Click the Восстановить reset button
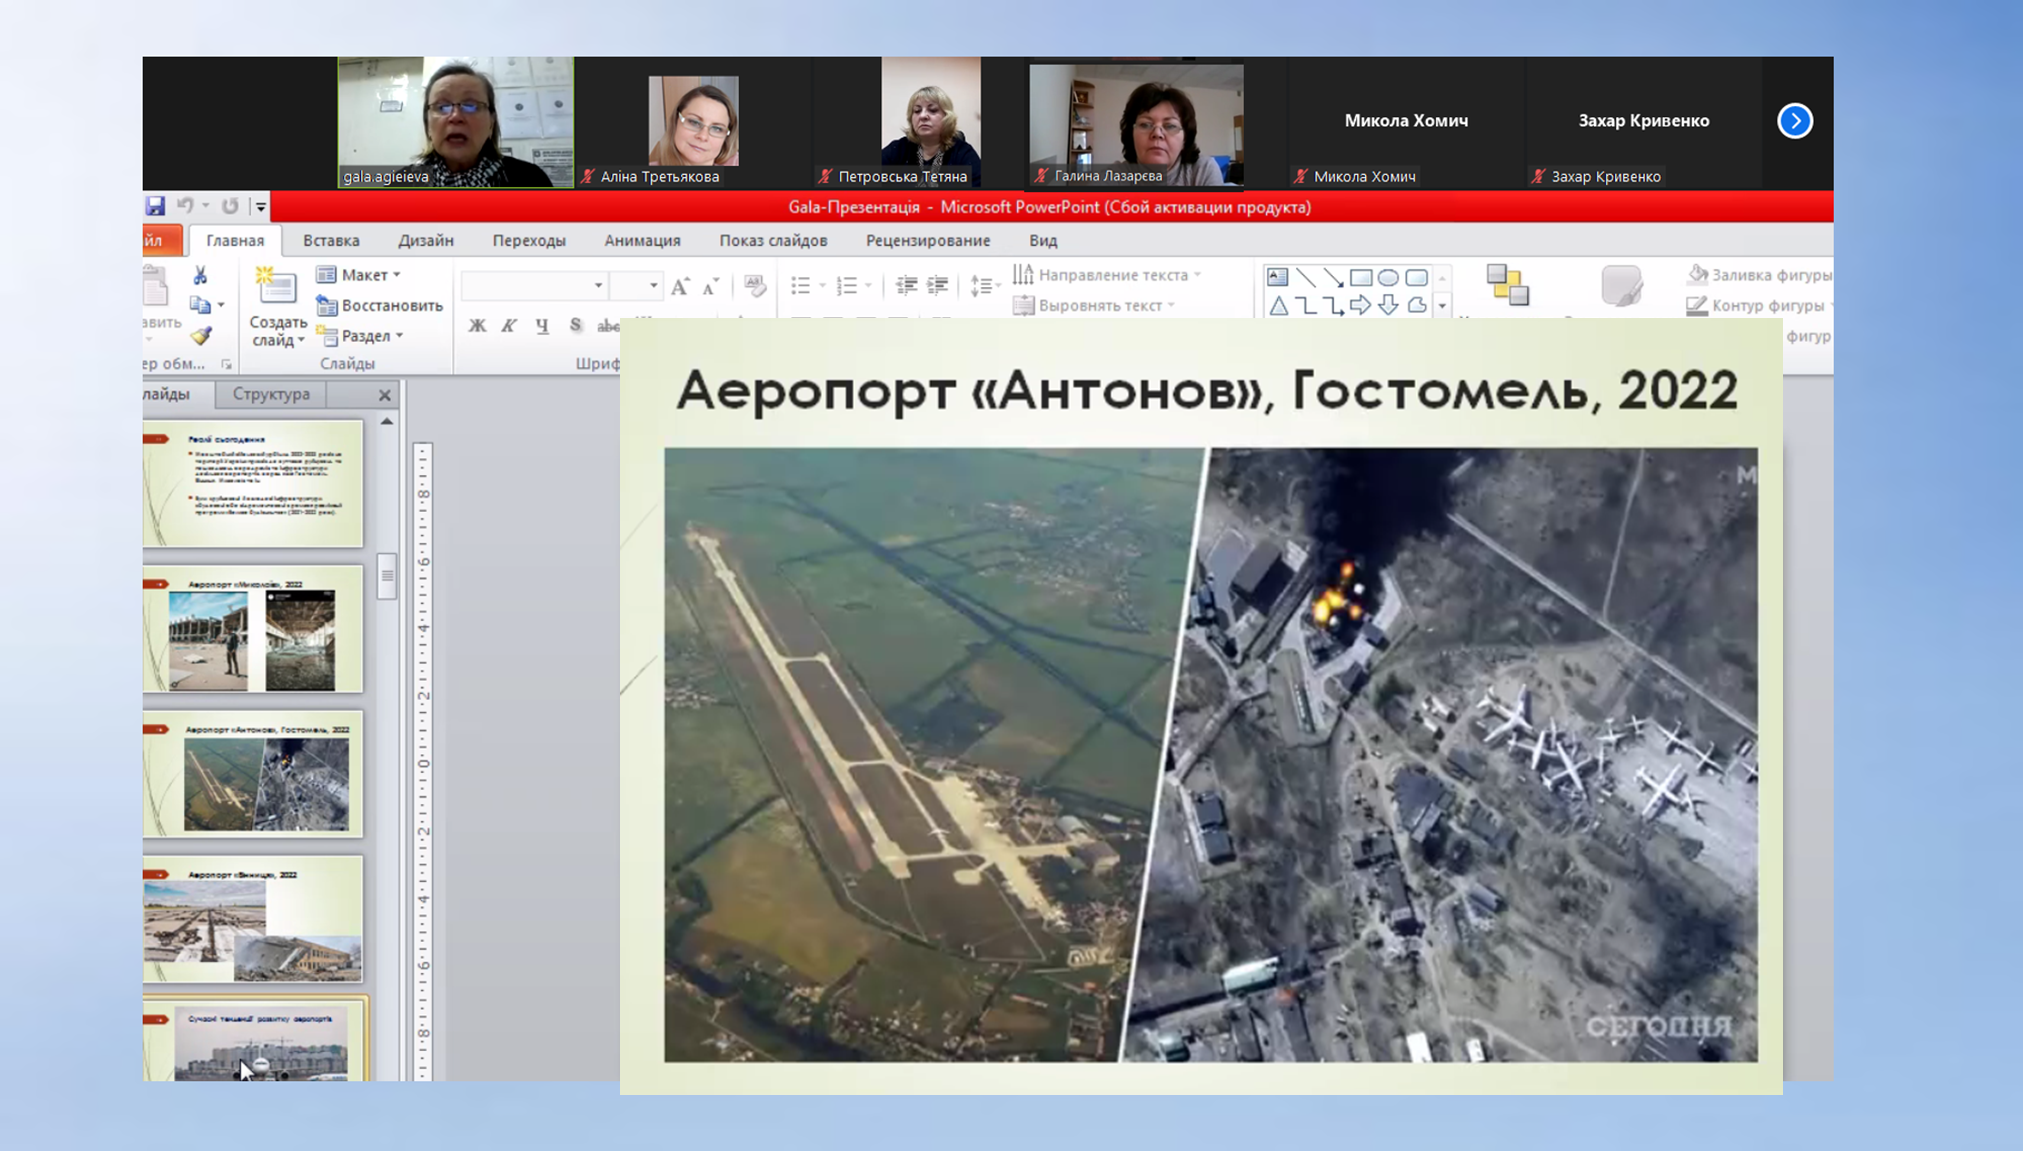This screenshot has height=1151, width=2023. 380,306
